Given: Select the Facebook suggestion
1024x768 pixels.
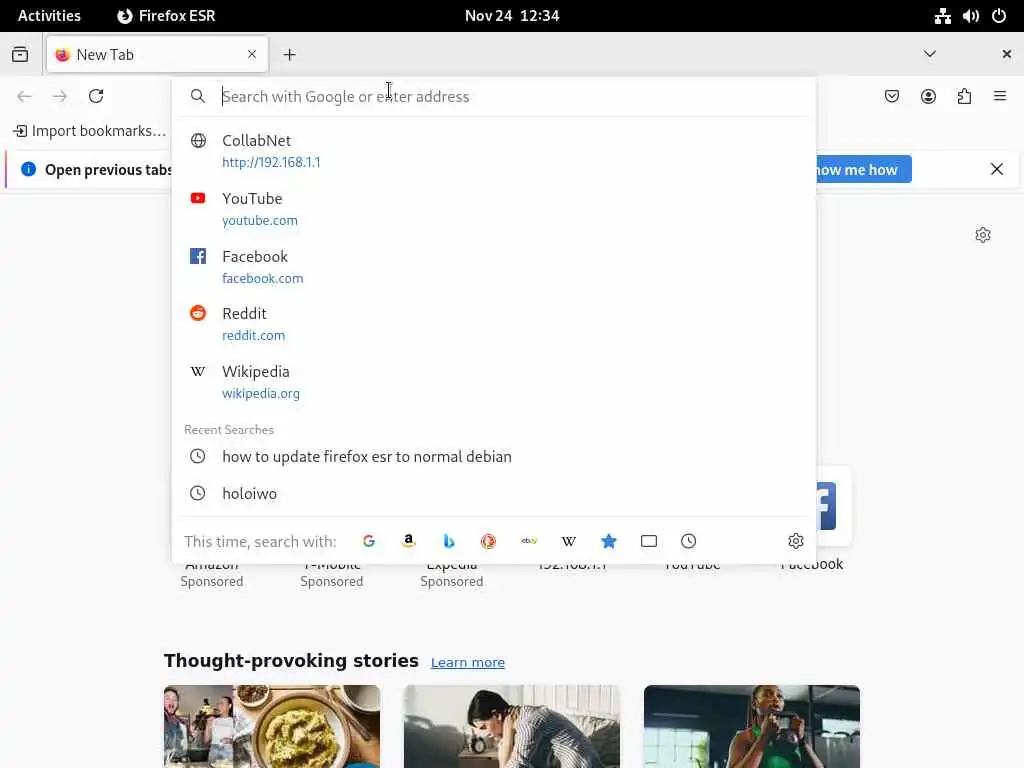Looking at the screenshot, I should (493, 266).
